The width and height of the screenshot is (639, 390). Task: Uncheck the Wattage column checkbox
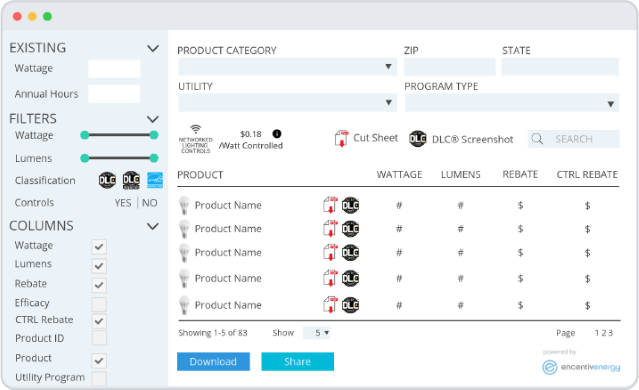coord(99,247)
